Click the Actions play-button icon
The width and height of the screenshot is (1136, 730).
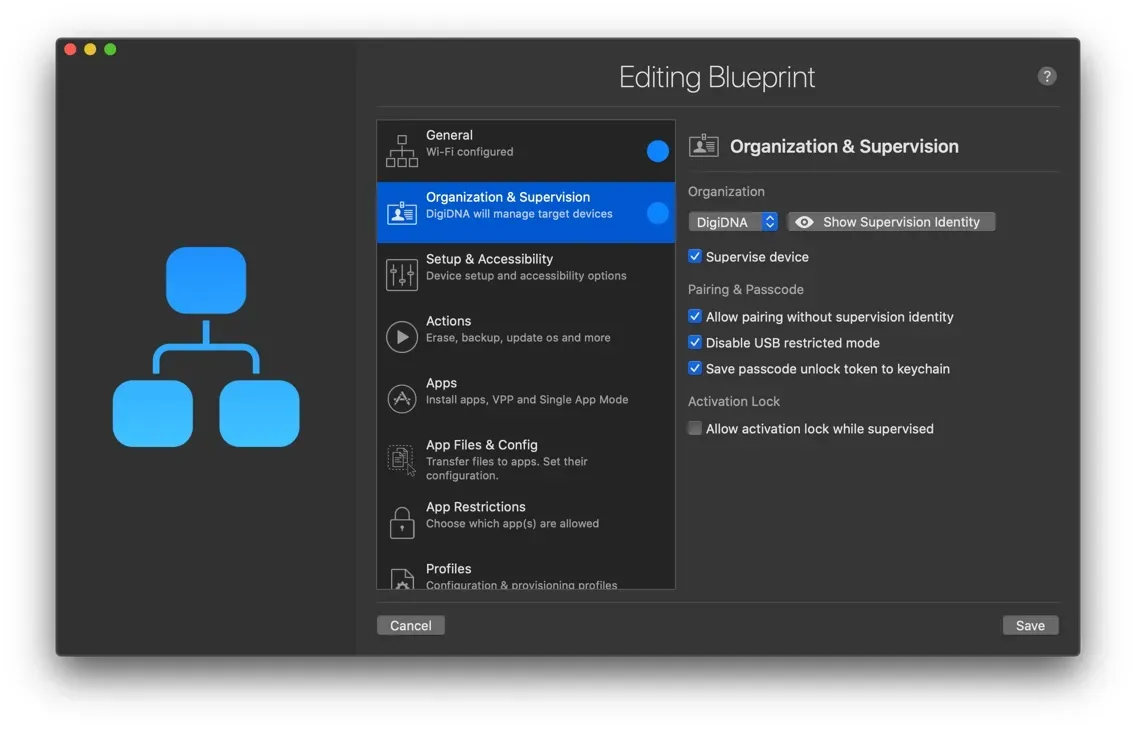[401, 336]
